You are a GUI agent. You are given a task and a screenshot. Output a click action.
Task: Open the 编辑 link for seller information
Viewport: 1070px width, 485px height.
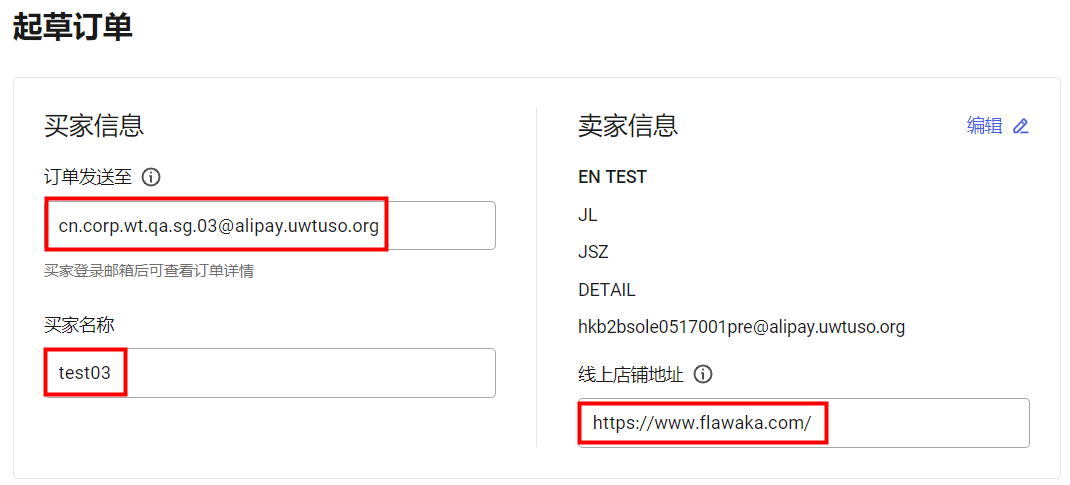(x=985, y=126)
